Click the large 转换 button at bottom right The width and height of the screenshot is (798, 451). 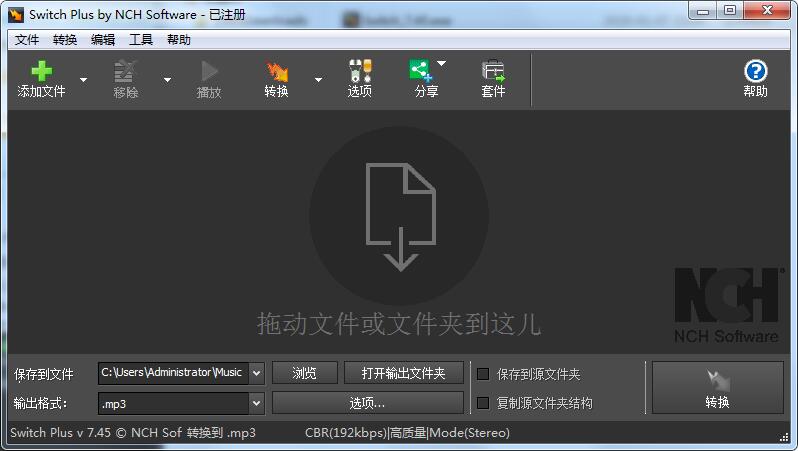(x=717, y=388)
